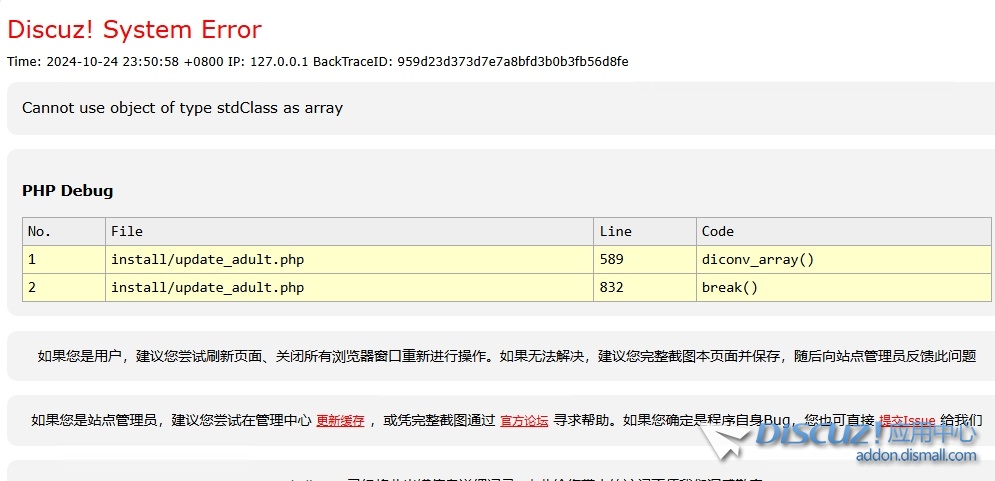995x481 pixels.
Task: Click the diconv_array() code cell
Action: [758, 260]
